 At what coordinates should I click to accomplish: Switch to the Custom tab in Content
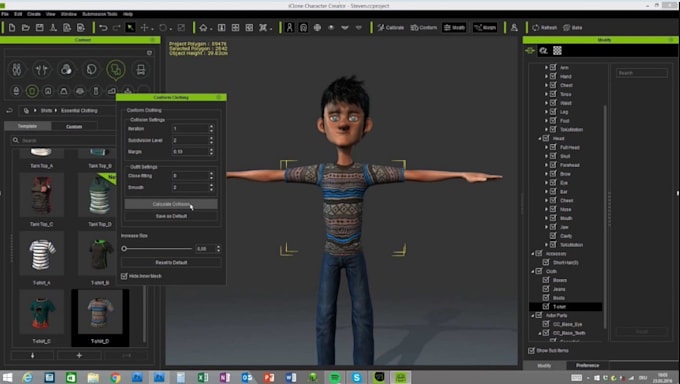pos(74,126)
